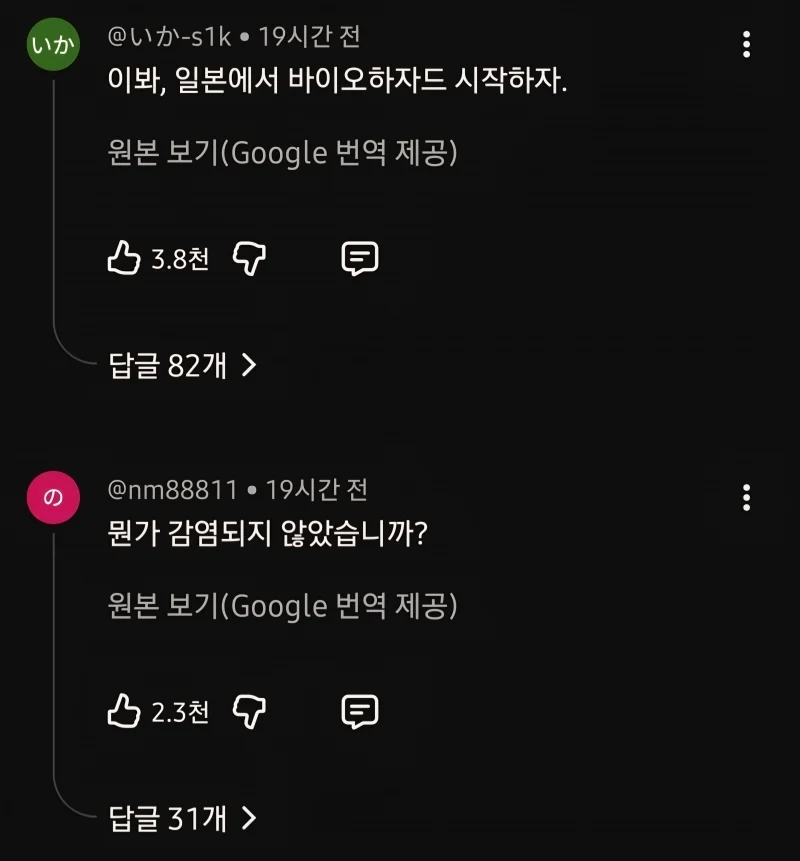Expand the 31 replies thread

(x=168, y=819)
